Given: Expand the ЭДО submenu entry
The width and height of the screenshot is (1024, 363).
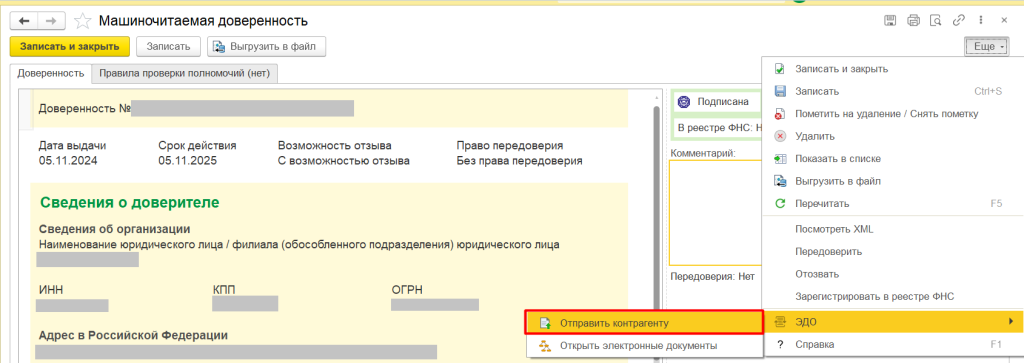Looking at the screenshot, I should tap(892, 321).
